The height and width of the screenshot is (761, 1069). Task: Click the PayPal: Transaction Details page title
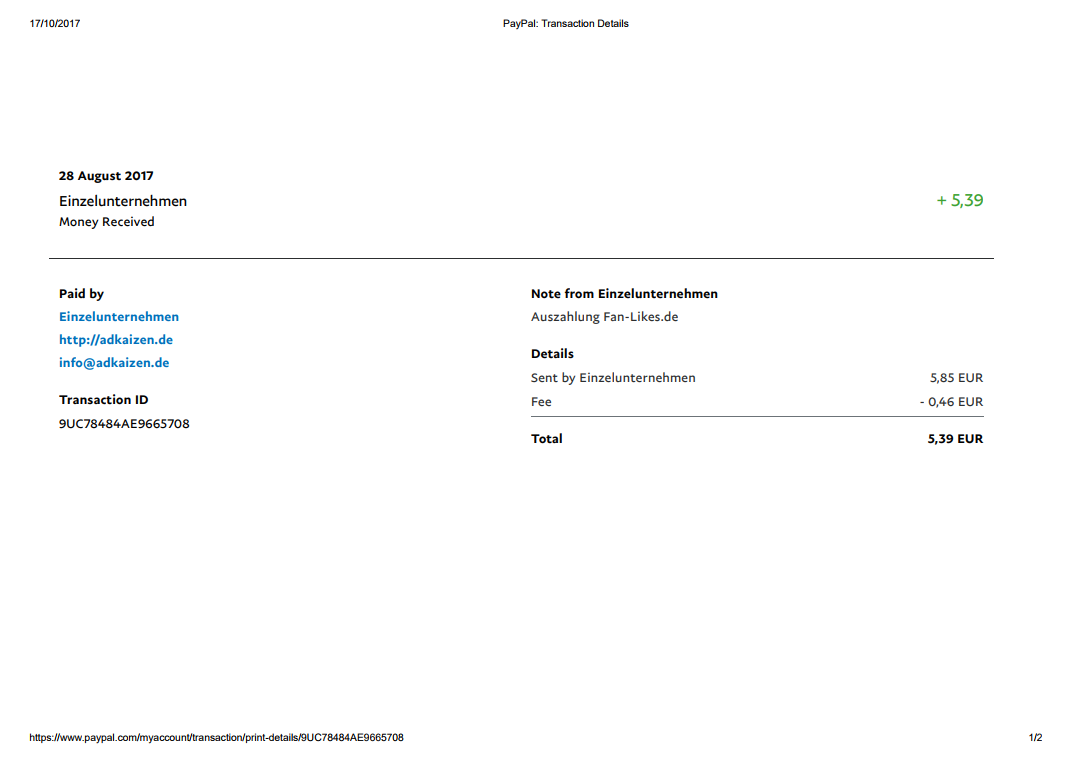tap(566, 24)
